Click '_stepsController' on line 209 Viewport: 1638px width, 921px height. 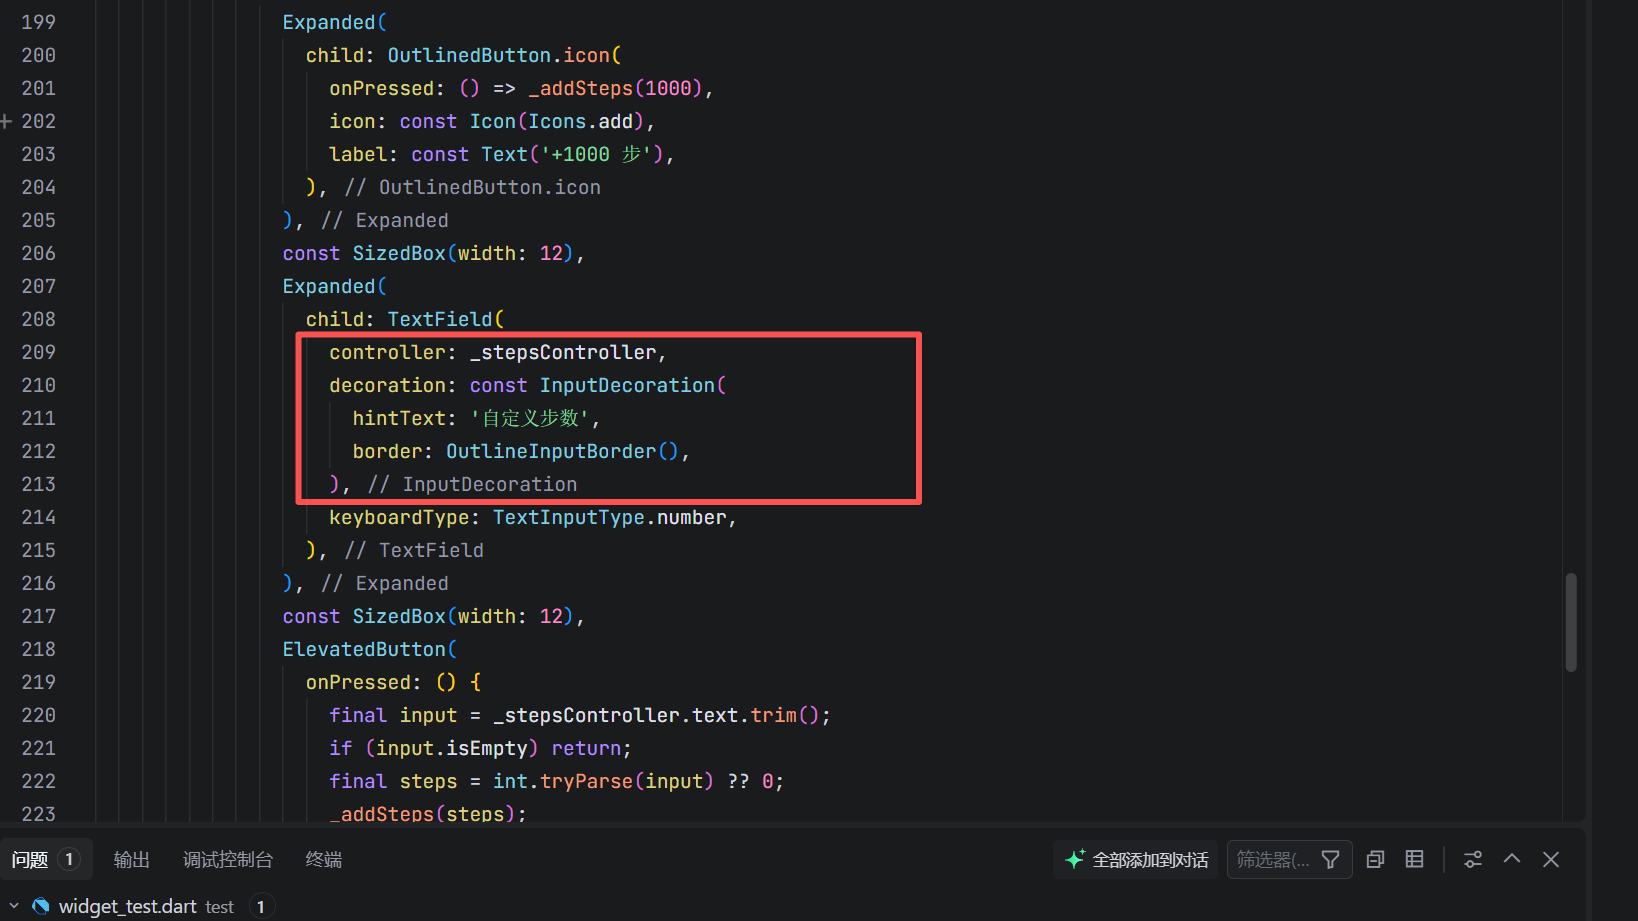563,352
